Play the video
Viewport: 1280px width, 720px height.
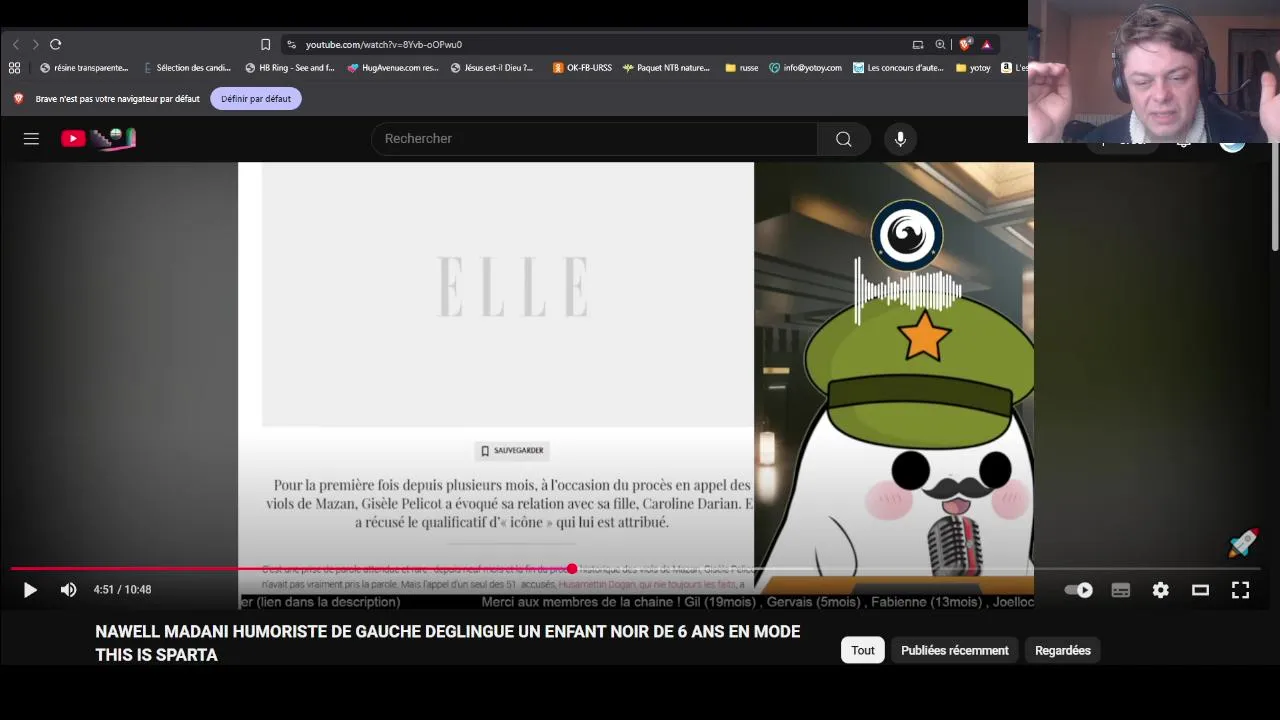pyautogui.click(x=30, y=590)
